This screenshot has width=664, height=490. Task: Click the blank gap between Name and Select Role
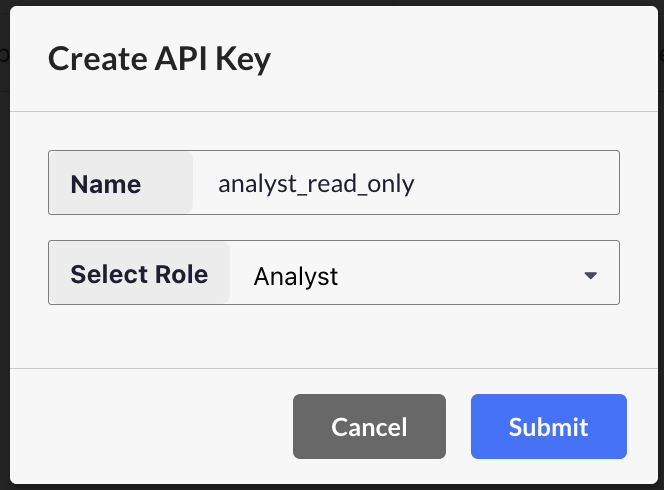click(x=330, y=227)
